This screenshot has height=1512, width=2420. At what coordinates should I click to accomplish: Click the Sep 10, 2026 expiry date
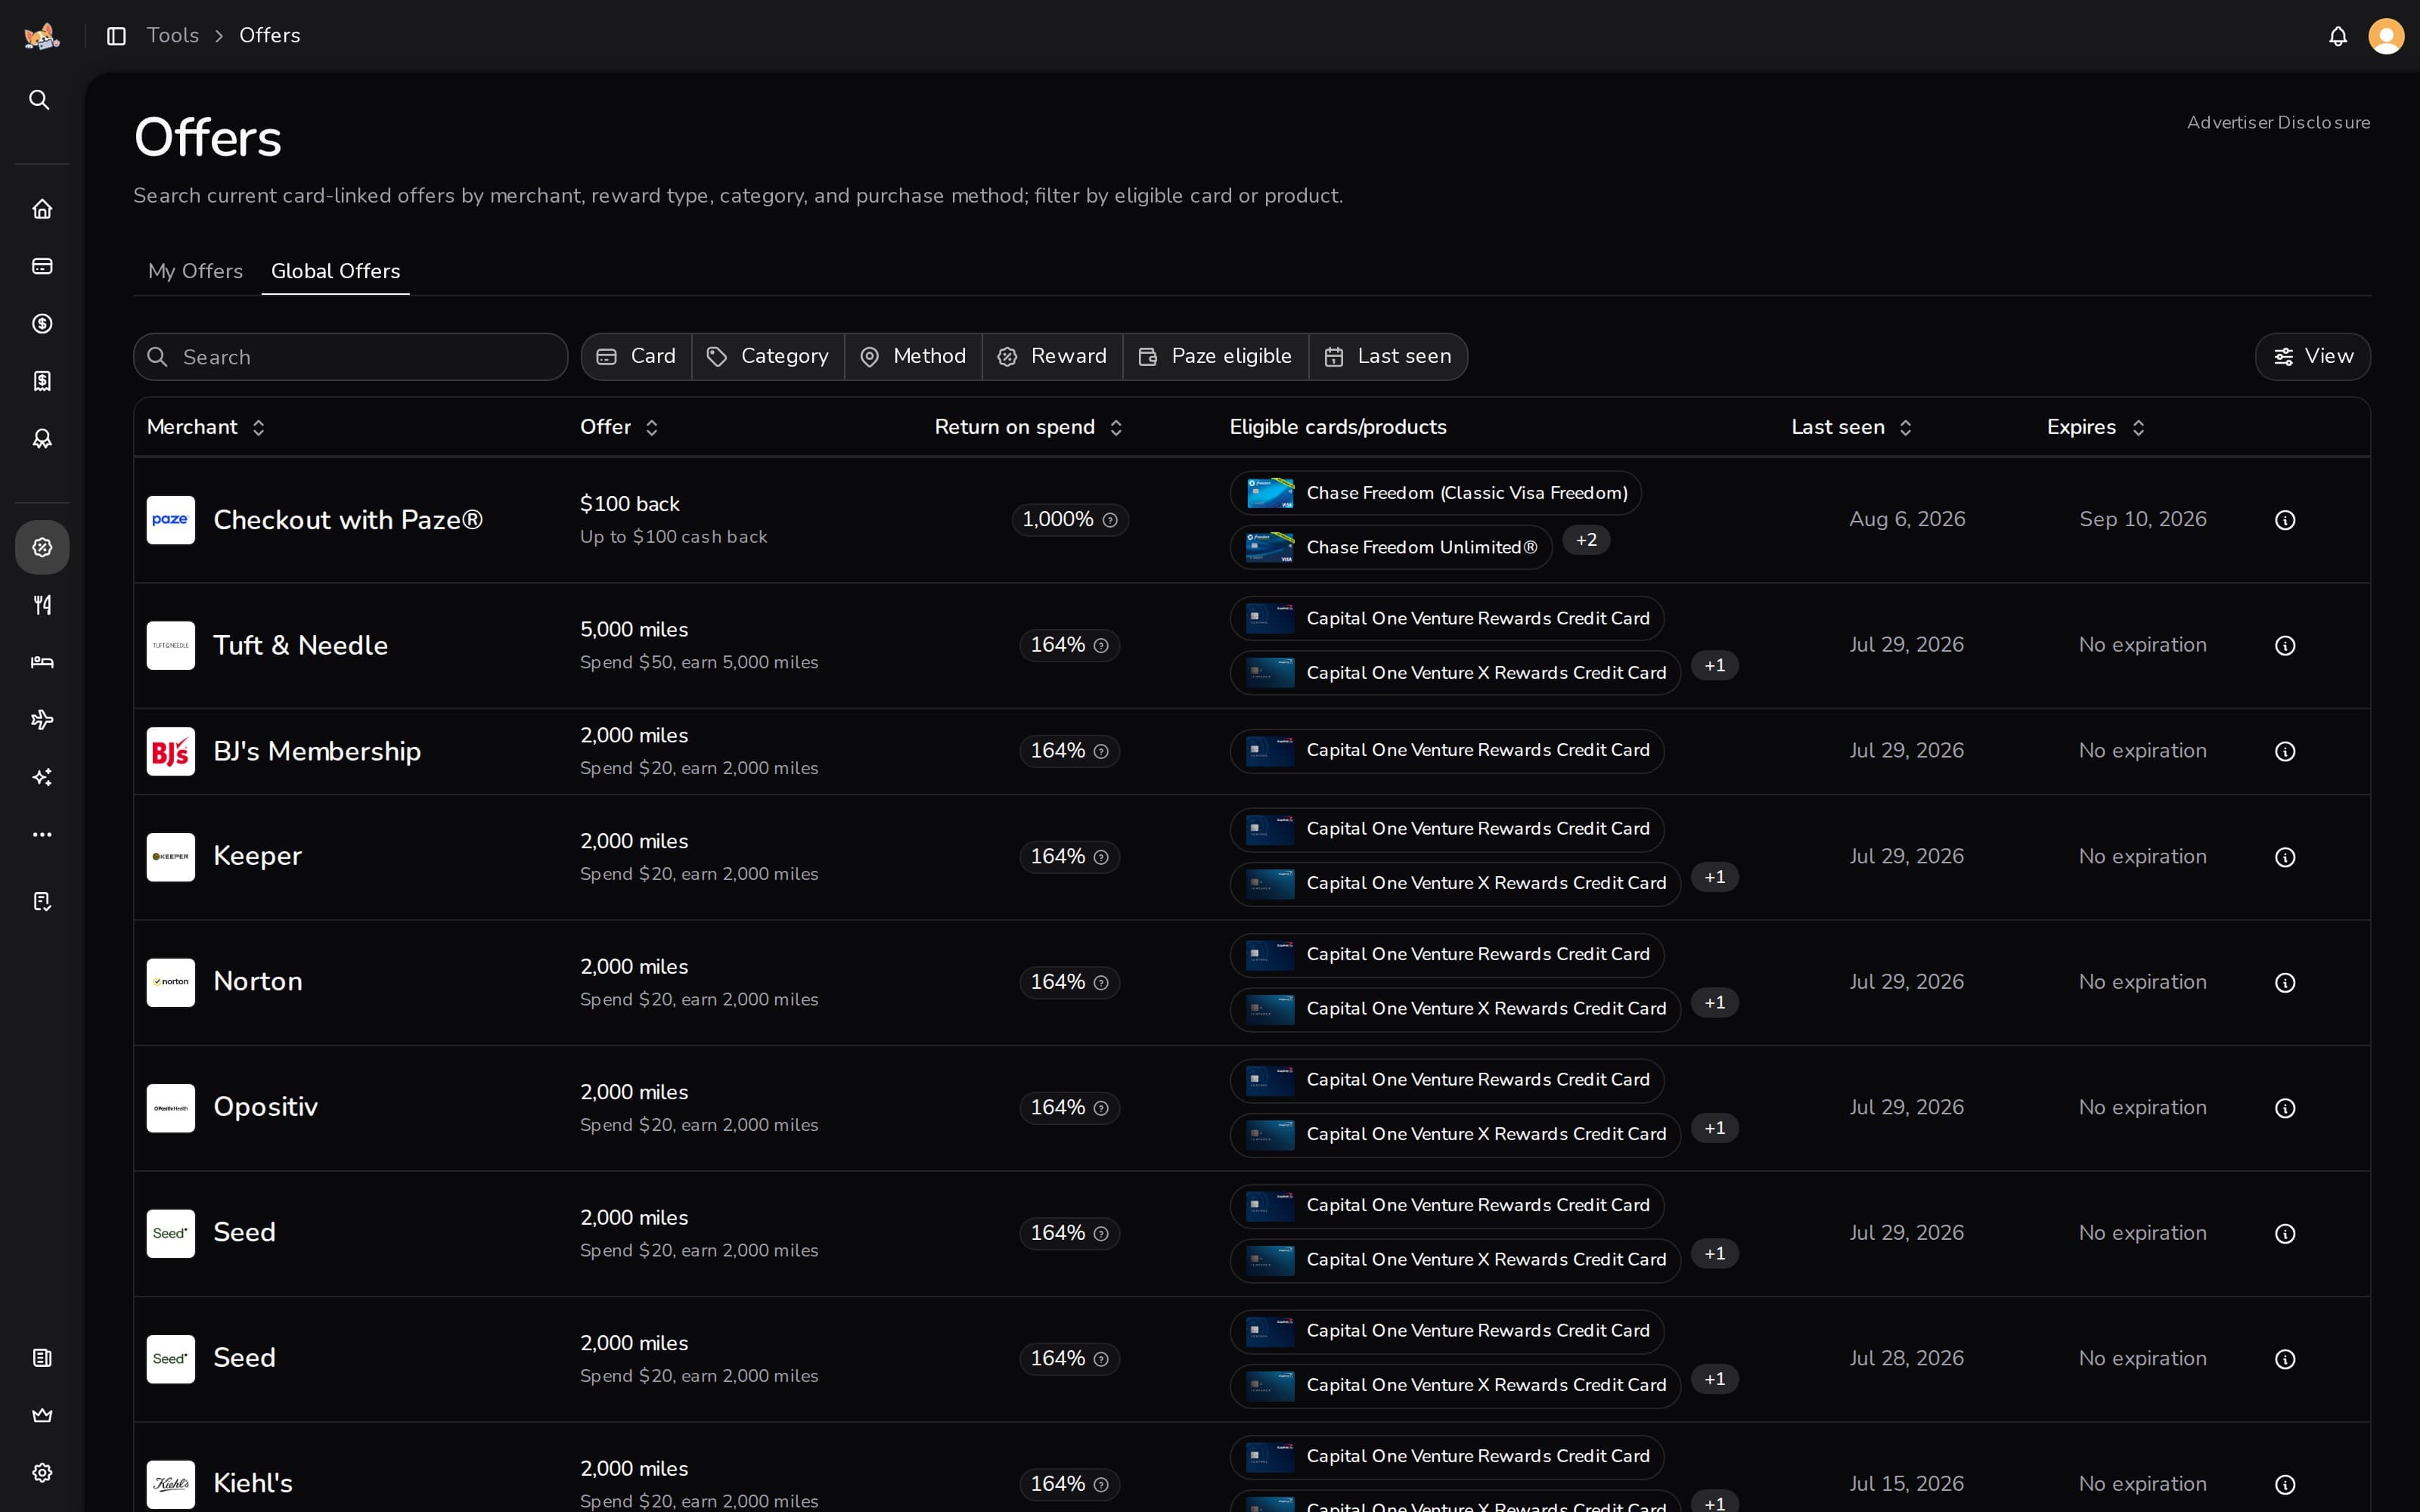pos(2143,520)
